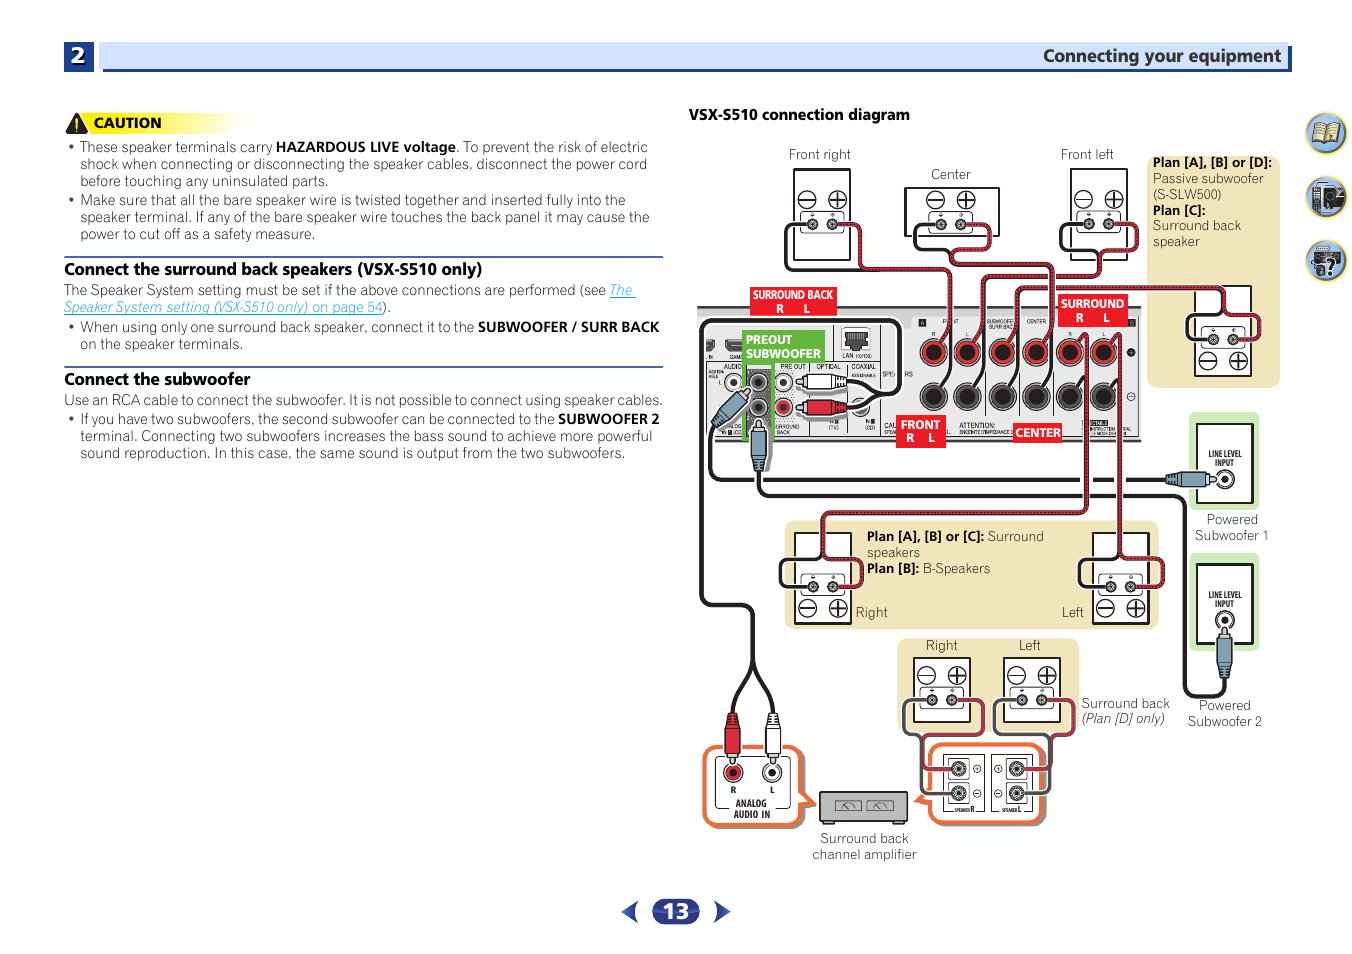This screenshot has width=1352, height=954.
Task: Click red 'SURROUND BACK R L' terminal label
Action: click(x=793, y=301)
